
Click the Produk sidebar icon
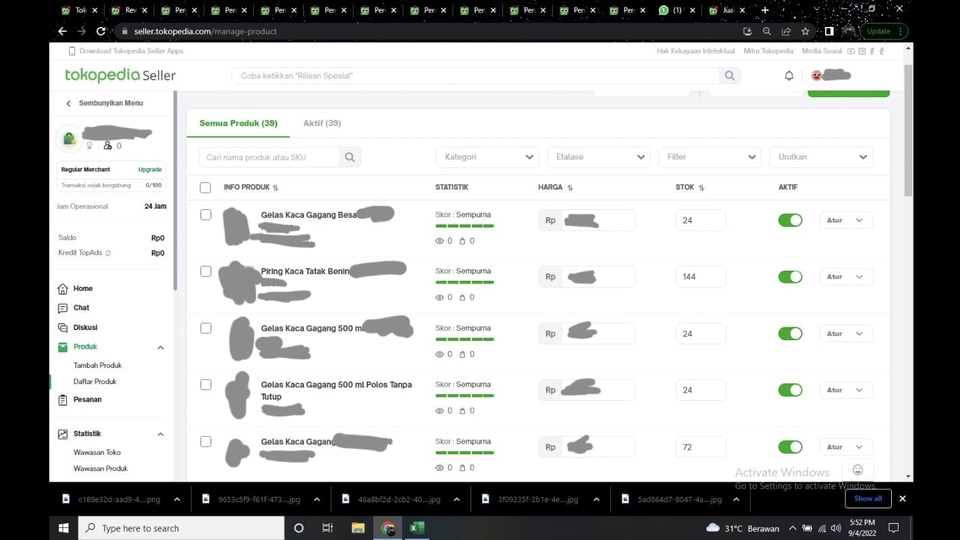62,347
